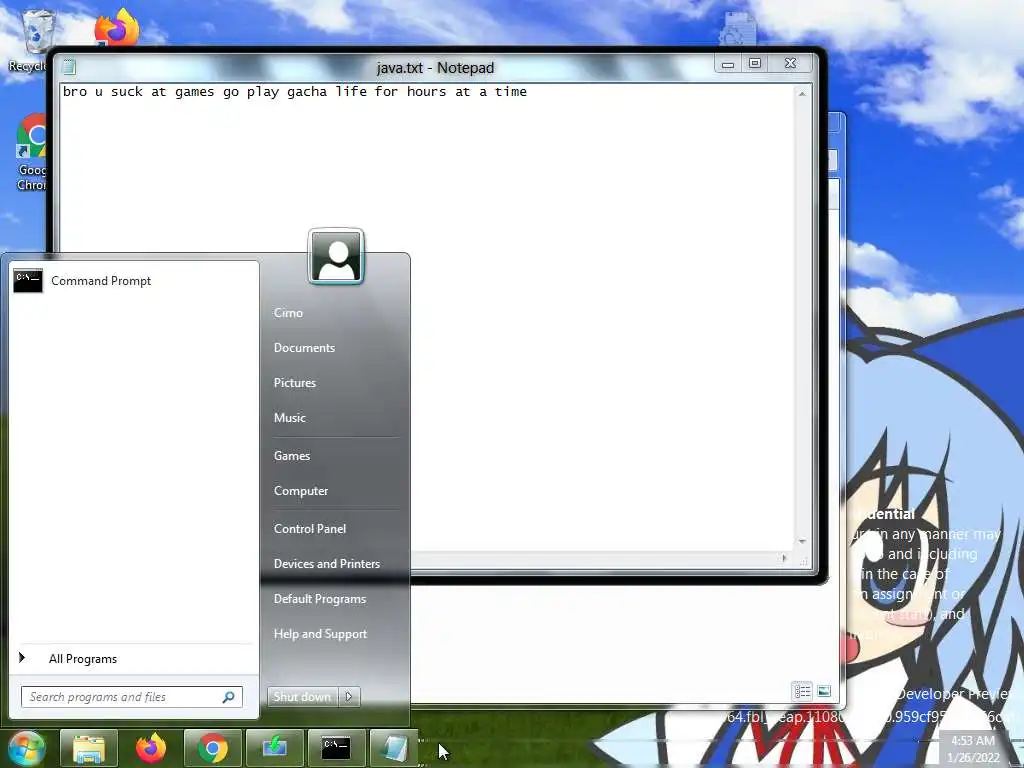The image size is (1024, 768).
Task: Open Help and Support
Action: (x=320, y=634)
